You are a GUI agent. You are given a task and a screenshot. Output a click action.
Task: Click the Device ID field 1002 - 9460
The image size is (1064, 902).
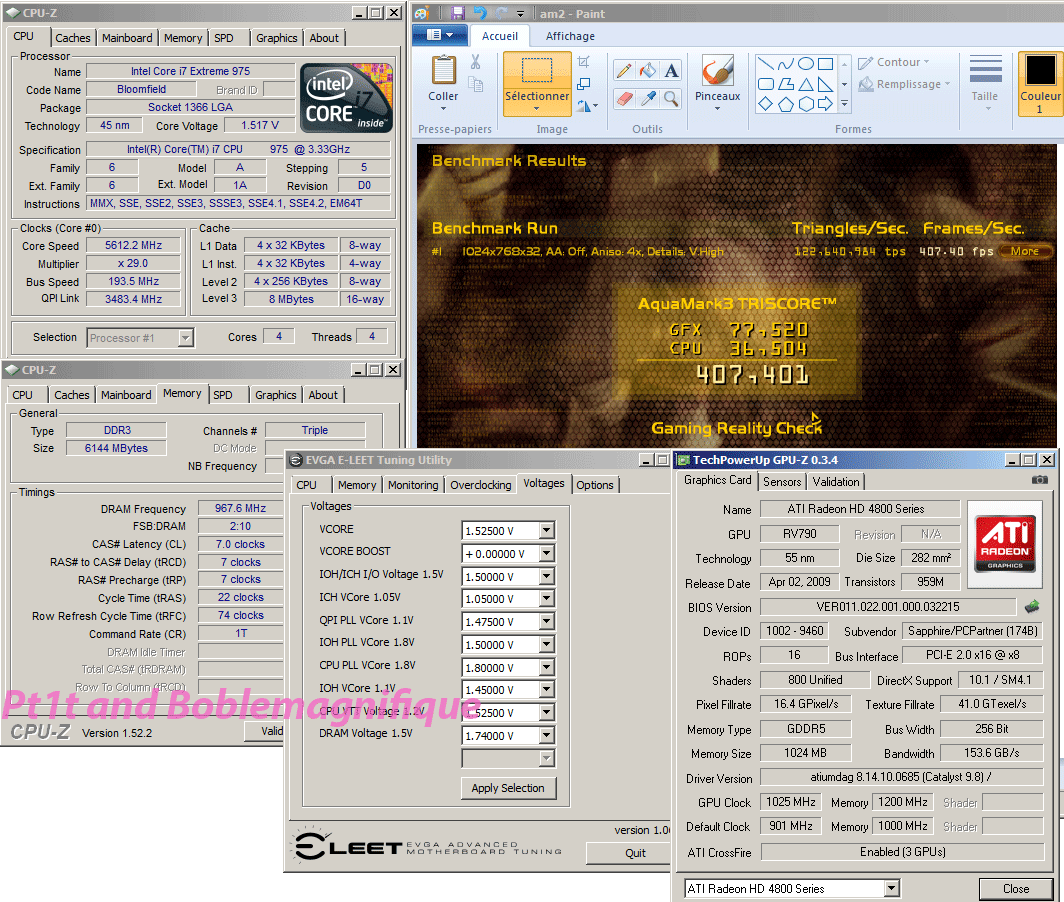[x=795, y=631]
